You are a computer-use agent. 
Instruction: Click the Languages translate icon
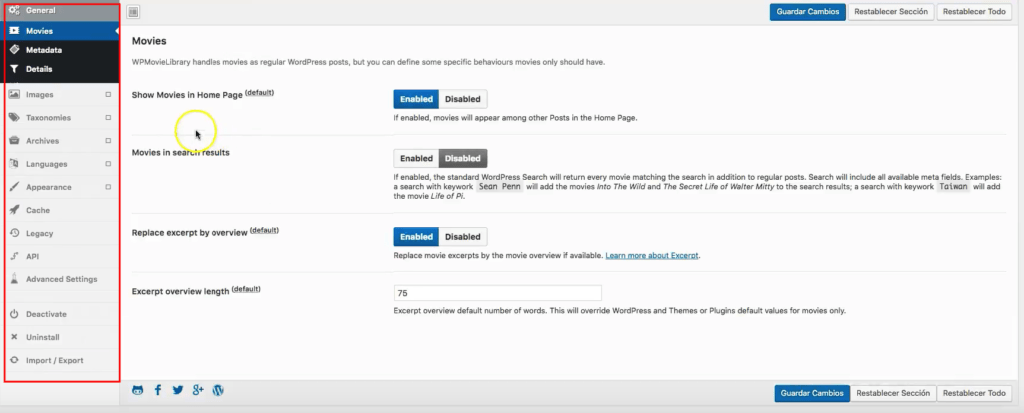click(14, 163)
